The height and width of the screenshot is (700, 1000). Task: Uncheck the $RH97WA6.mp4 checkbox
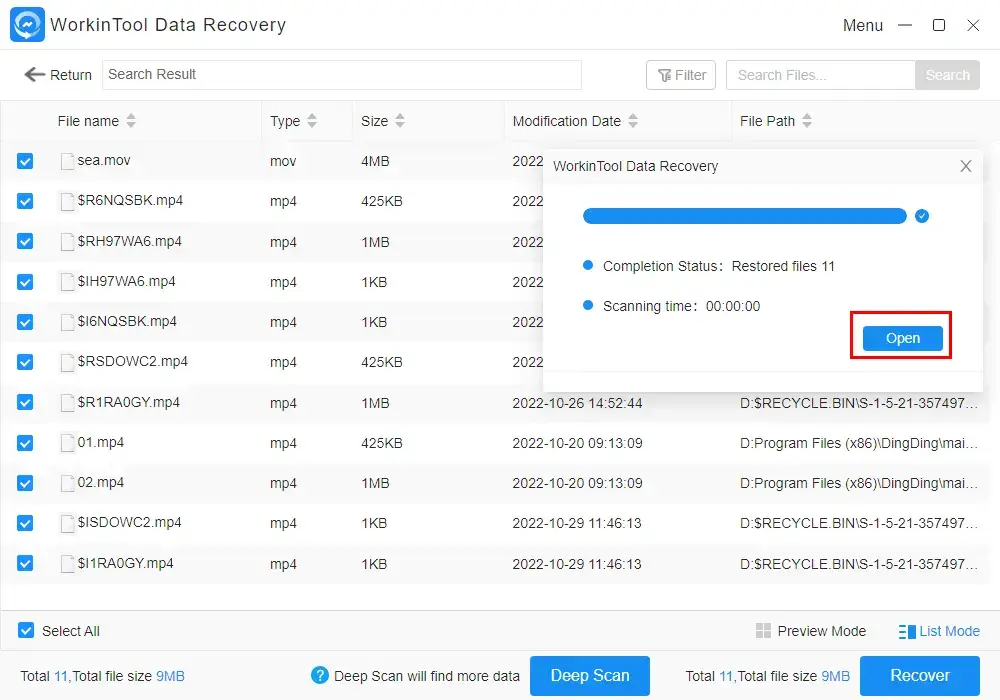(x=25, y=242)
